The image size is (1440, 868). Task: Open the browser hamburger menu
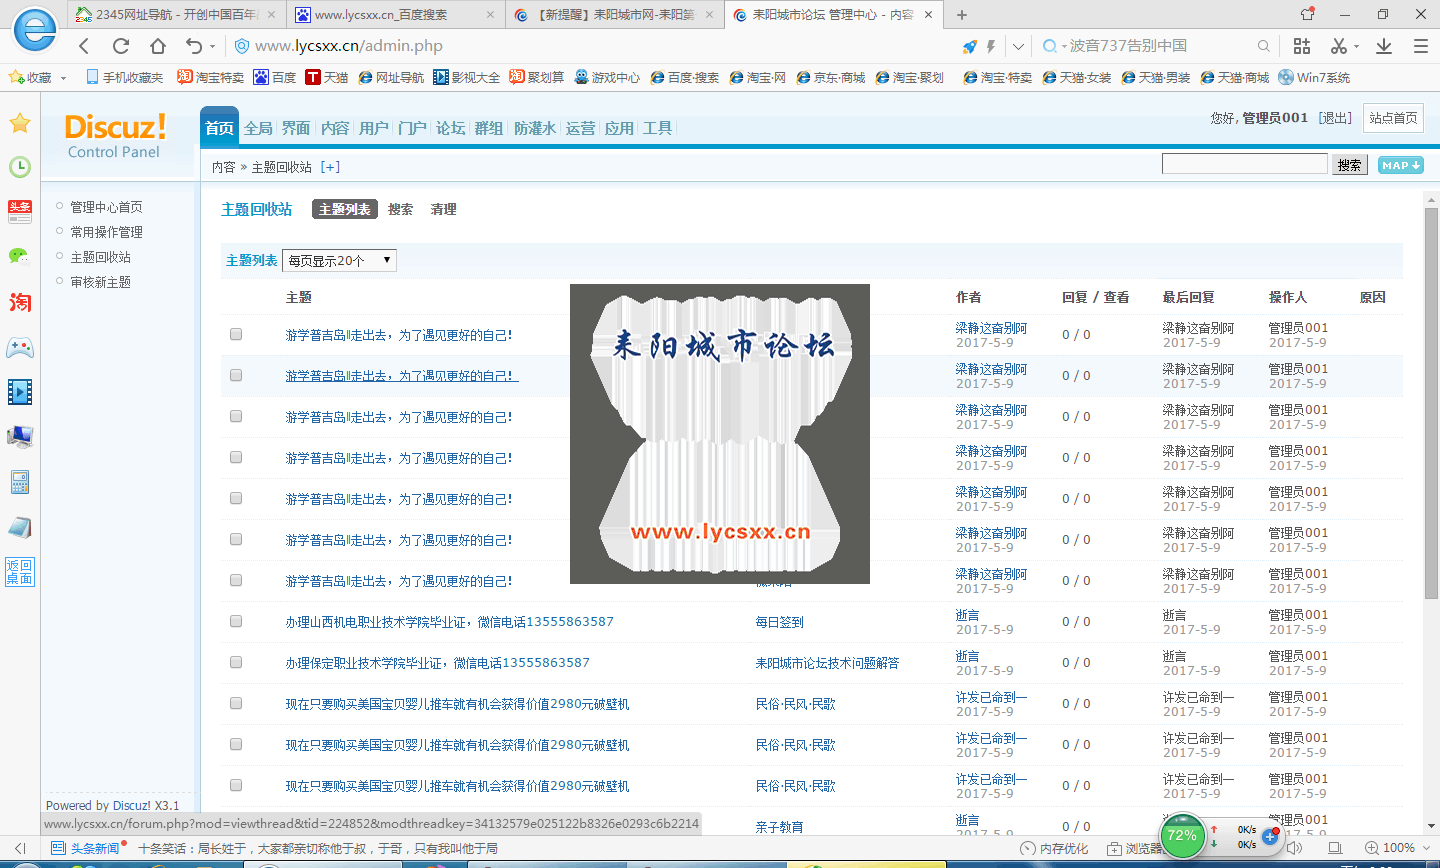(1421, 46)
